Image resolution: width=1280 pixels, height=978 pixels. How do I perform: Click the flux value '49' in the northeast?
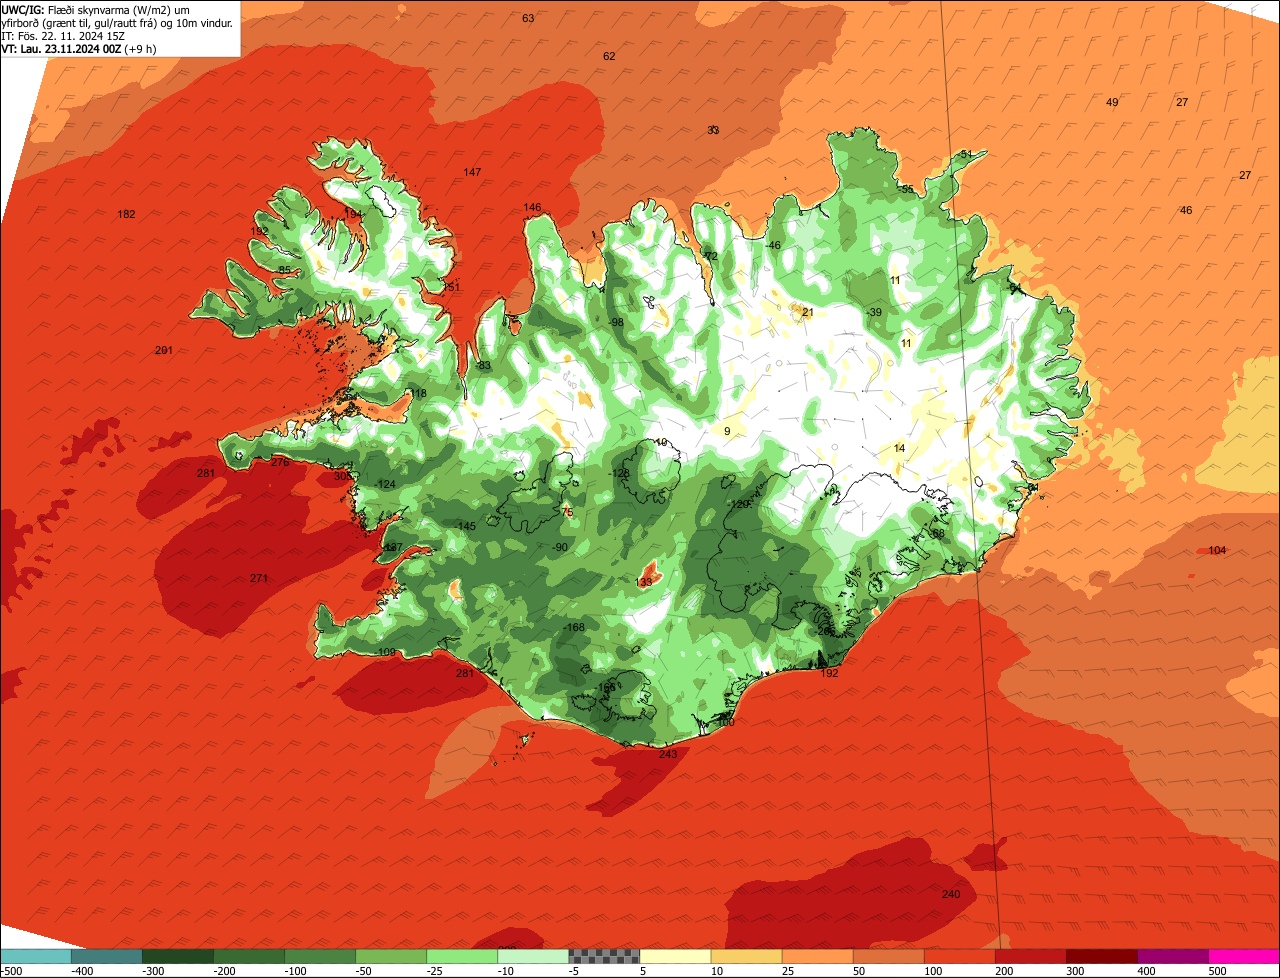point(1112,102)
